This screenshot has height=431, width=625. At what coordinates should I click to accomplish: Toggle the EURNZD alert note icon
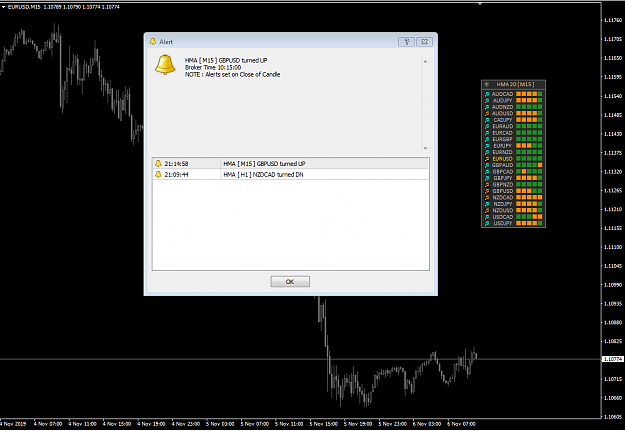pyautogui.click(x=487, y=152)
